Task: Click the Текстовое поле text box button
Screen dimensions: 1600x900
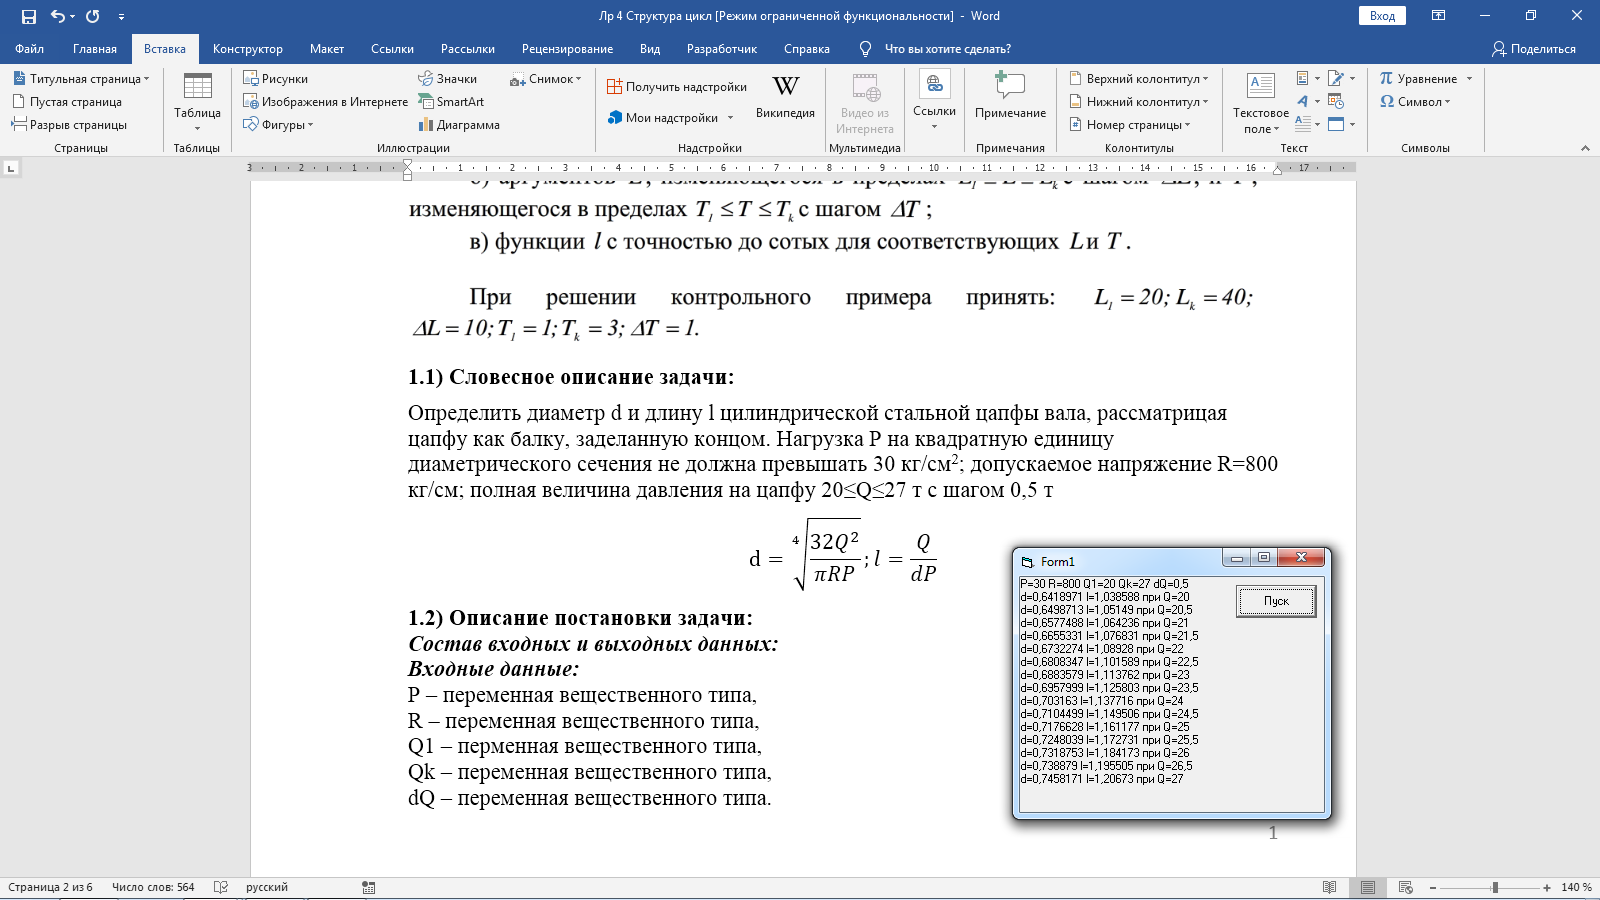Action: click(1260, 103)
